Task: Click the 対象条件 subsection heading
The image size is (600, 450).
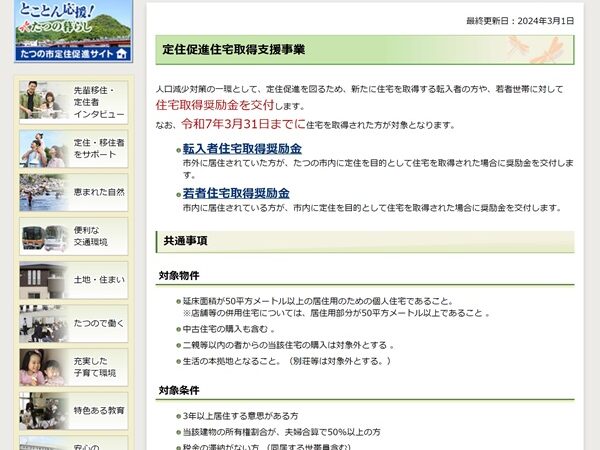Action: pos(179,391)
